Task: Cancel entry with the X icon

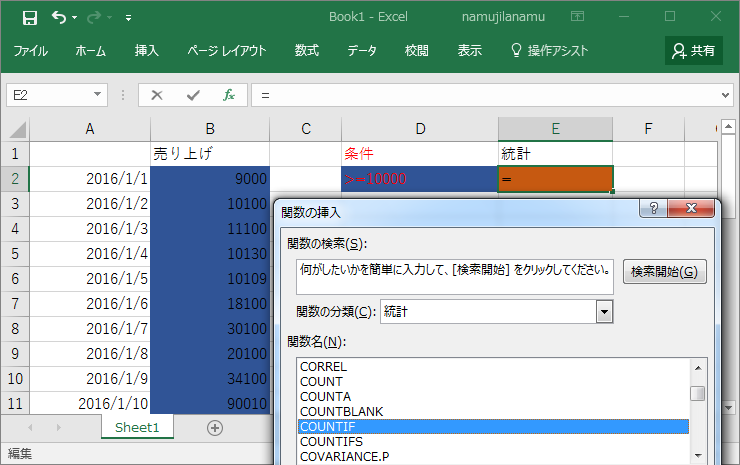Action: (157, 95)
